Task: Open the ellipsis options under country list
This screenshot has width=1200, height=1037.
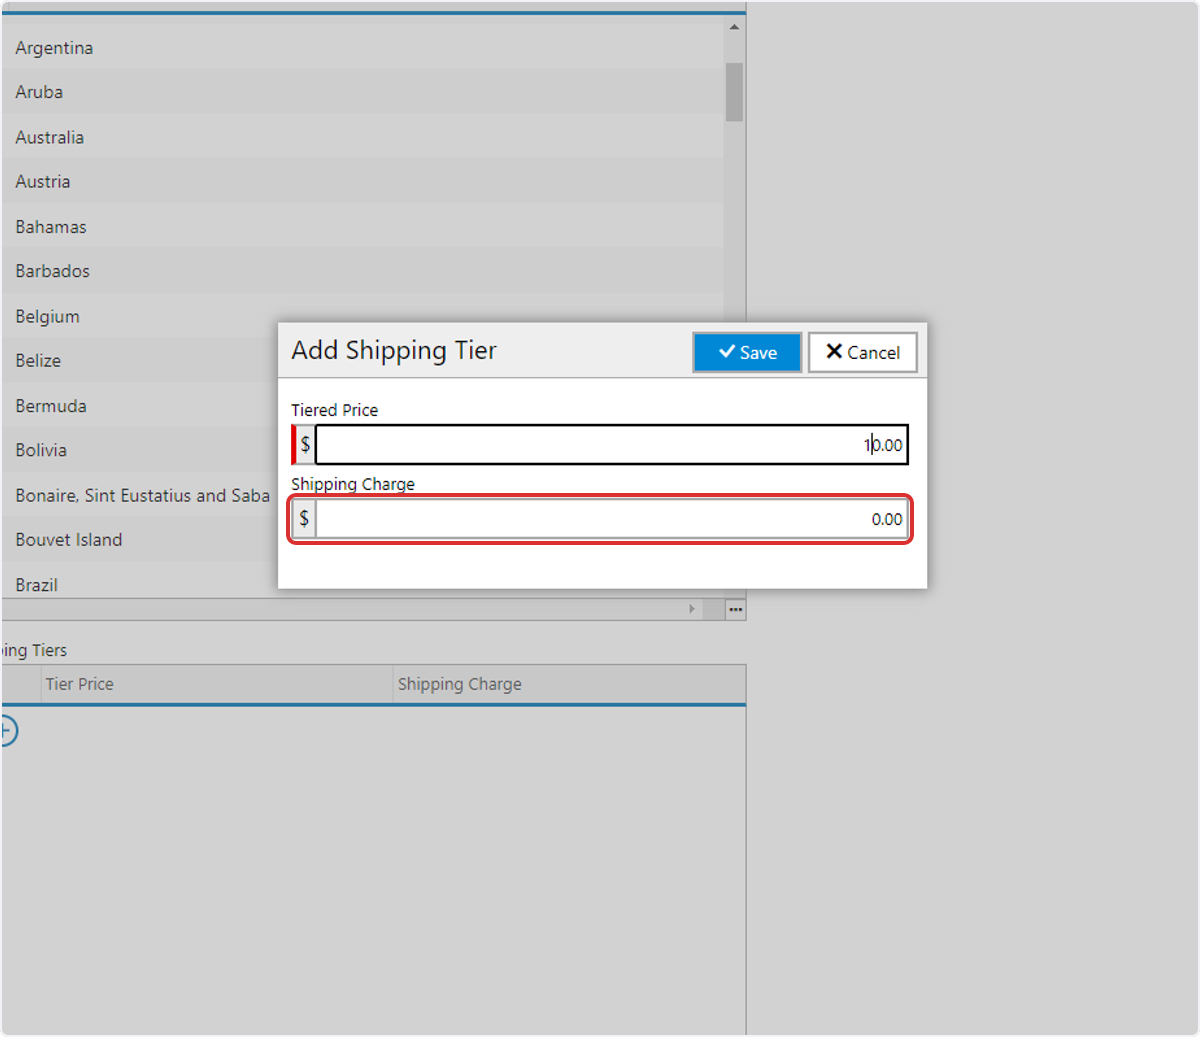Action: (735, 609)
